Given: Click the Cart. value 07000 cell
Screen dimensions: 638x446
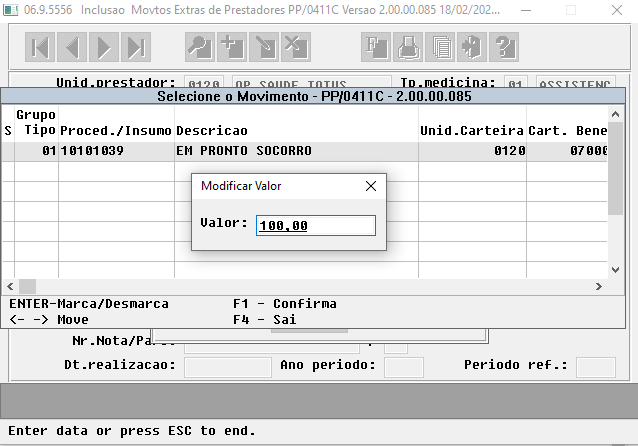Looking at the screenshot, I should 567,151.
